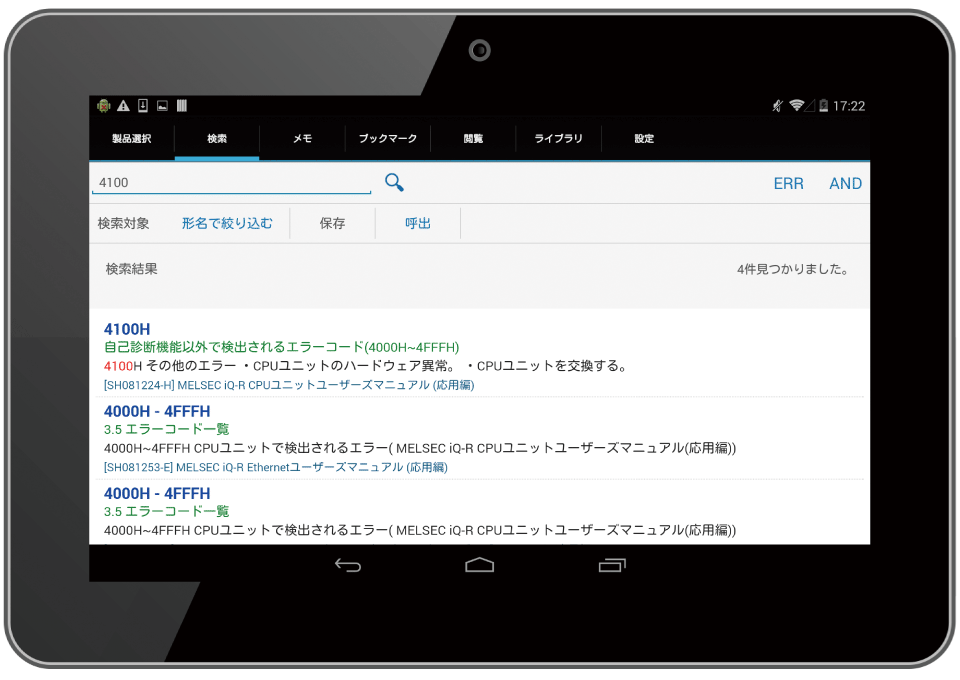This screenshot has width=960, height=680.
Task: Open the 形名で絞り込む filter selector
Action: coord(227,223)
